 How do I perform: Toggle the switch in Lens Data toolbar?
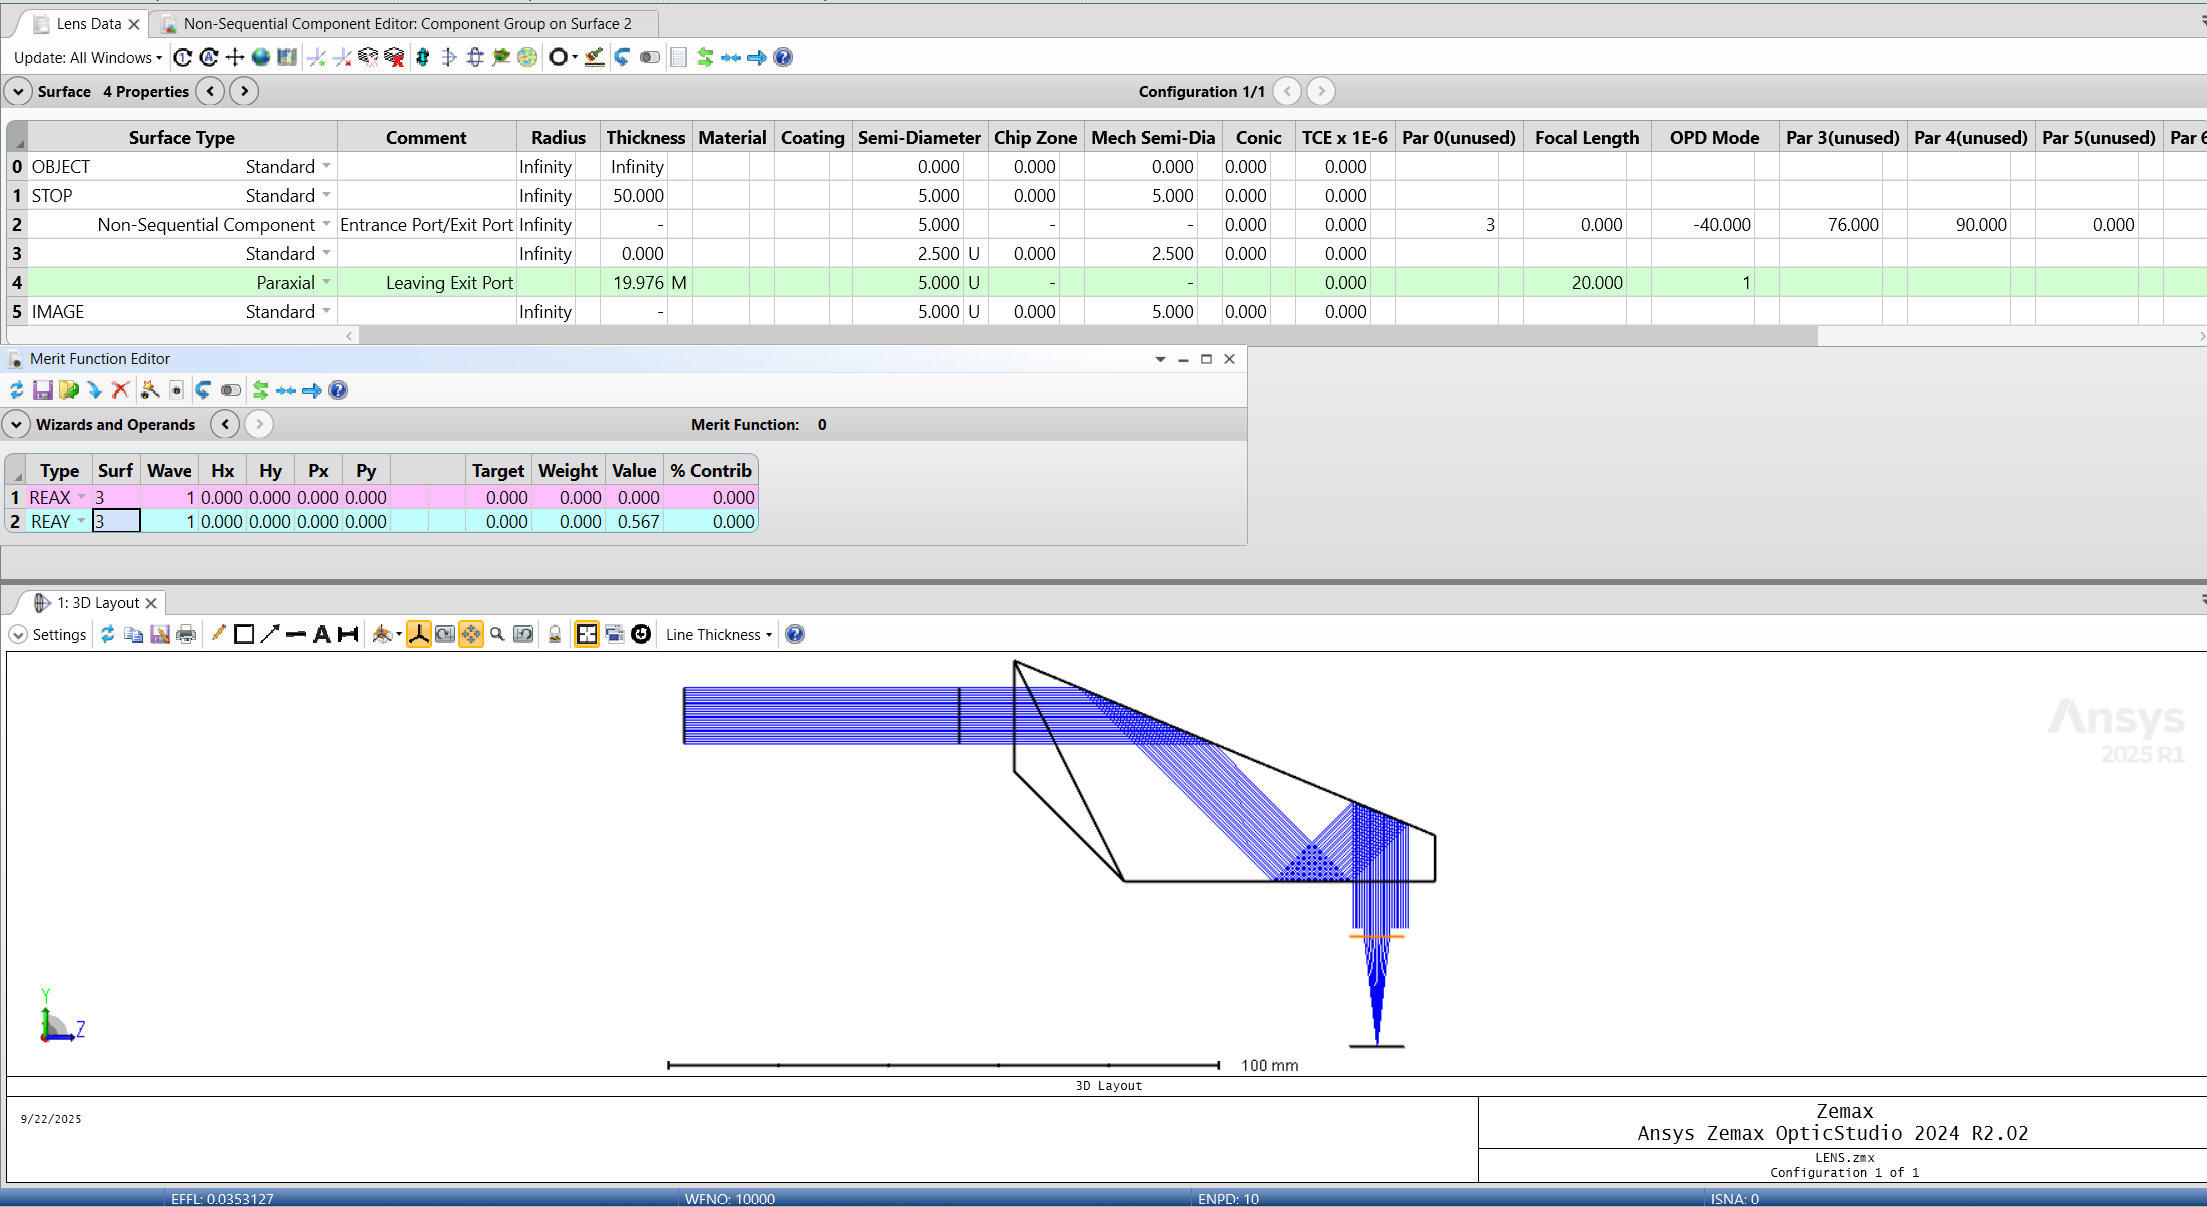coord(650,57)
